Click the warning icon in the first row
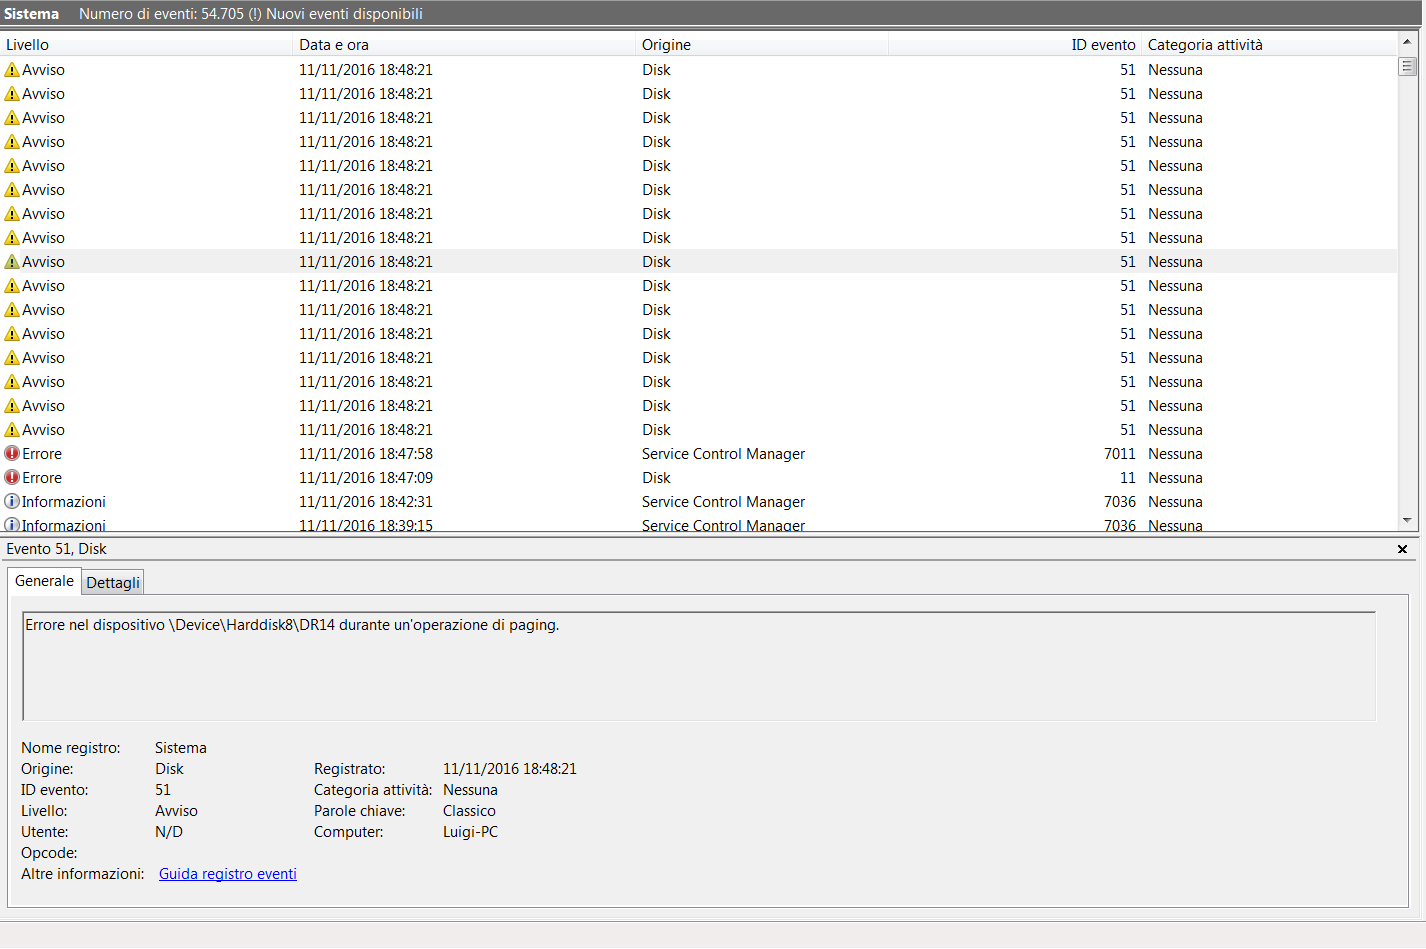This screenshot has height=949, width=1426. click(12, 70)
